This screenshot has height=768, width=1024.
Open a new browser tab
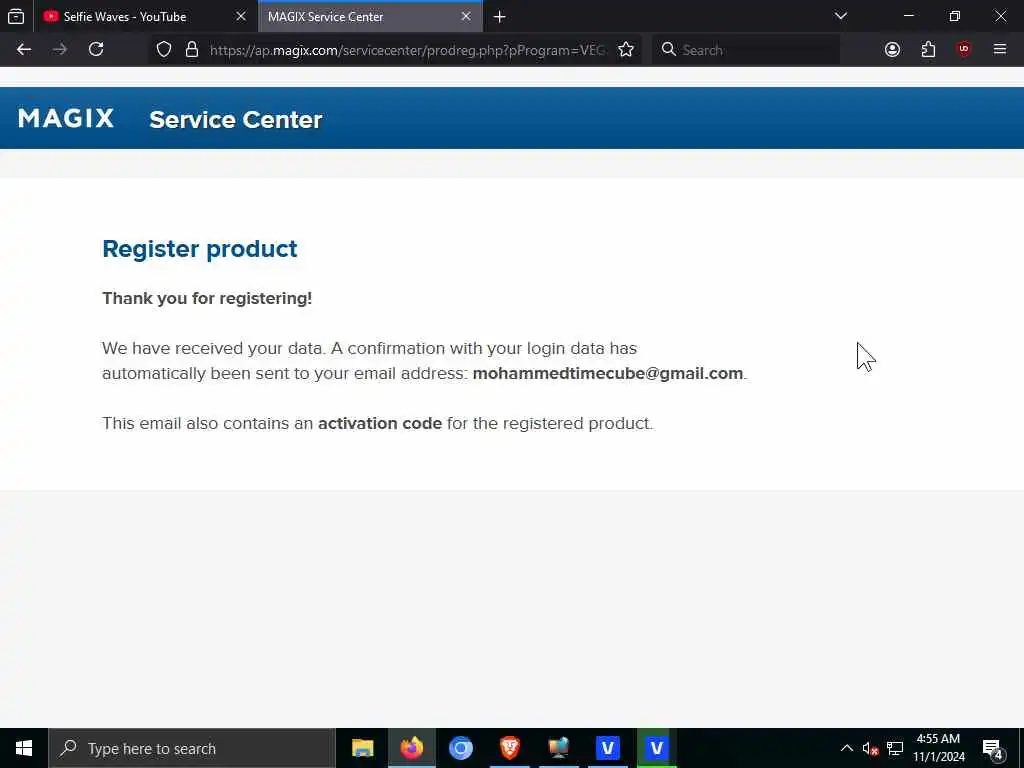[x=500, y=17]
